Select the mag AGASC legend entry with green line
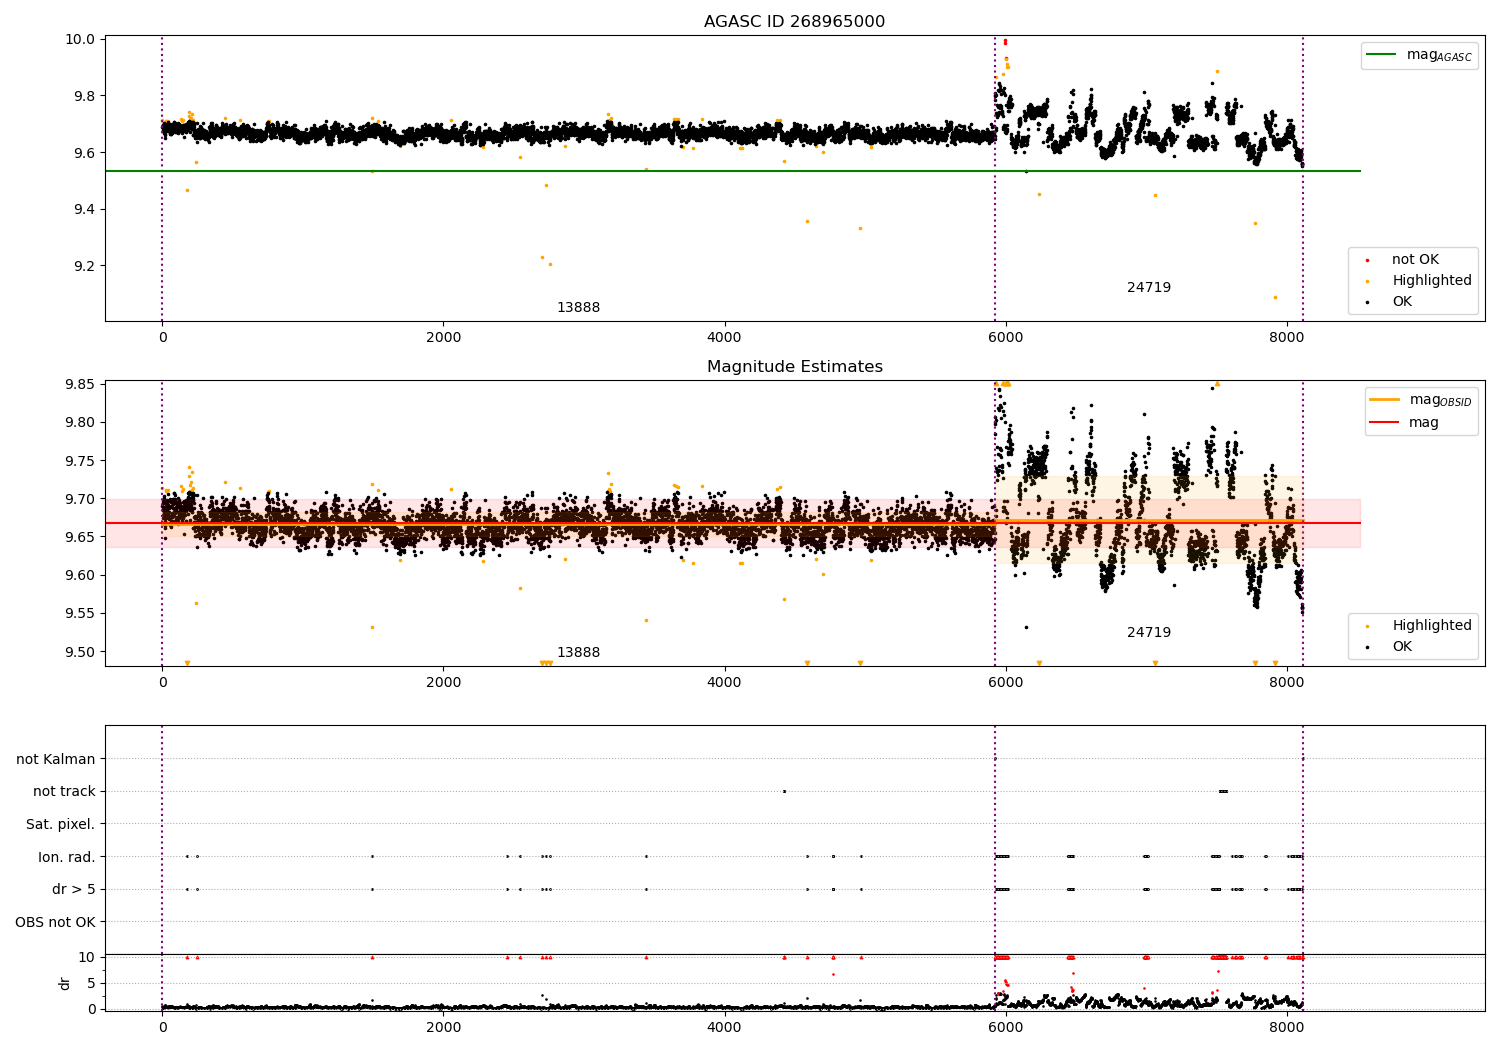 tap(1419, 55)
